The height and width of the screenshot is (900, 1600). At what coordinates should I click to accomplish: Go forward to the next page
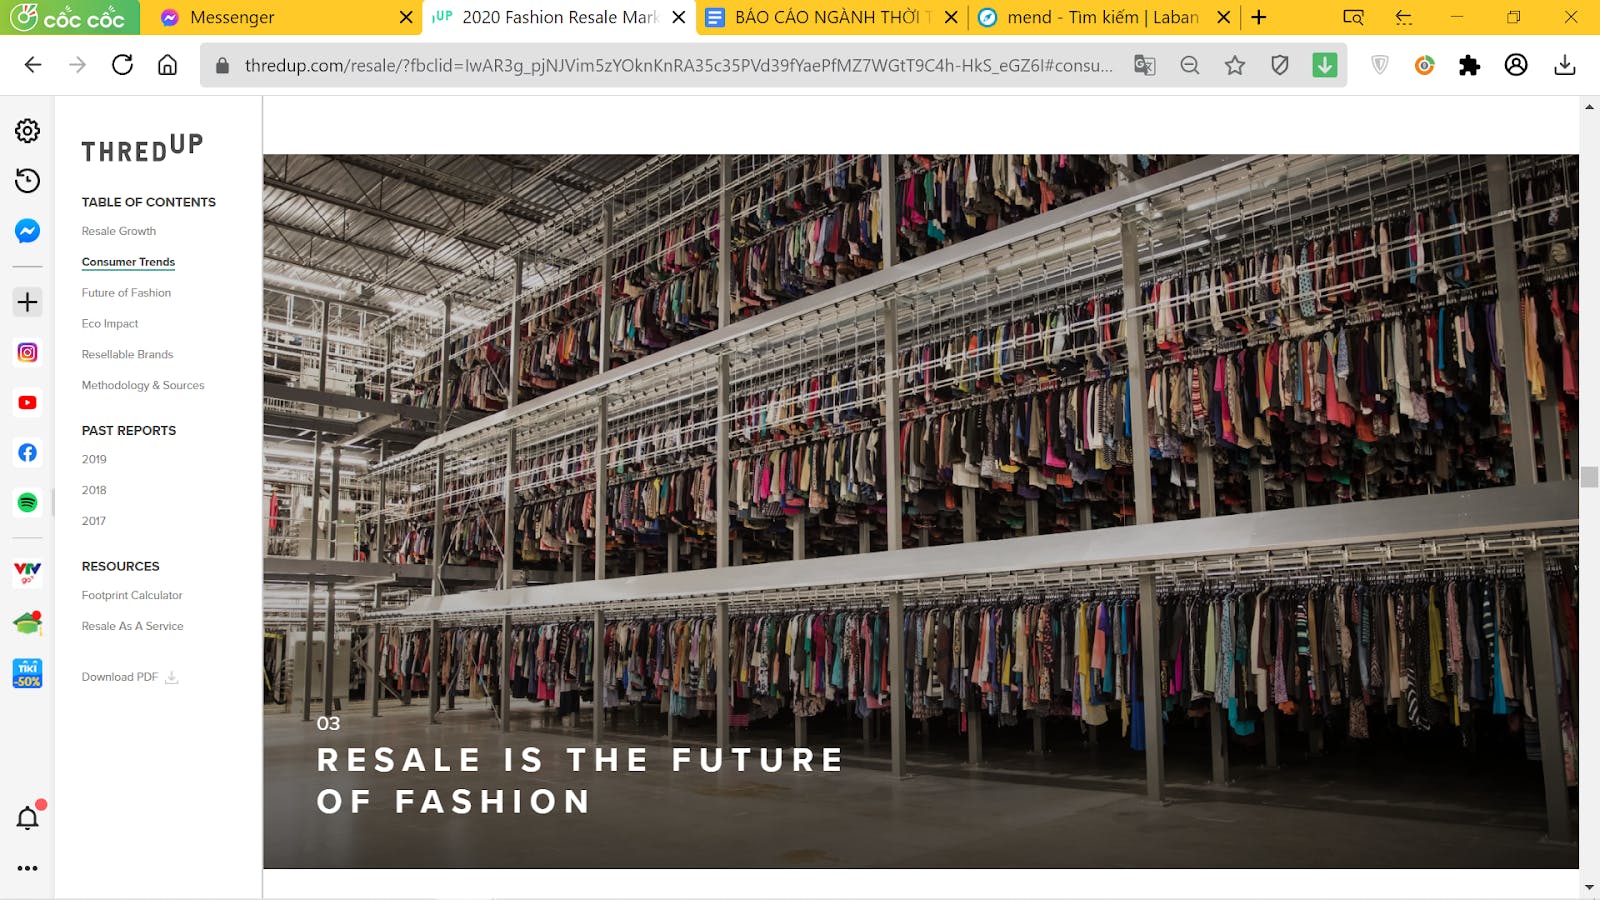tap(78, 65)
